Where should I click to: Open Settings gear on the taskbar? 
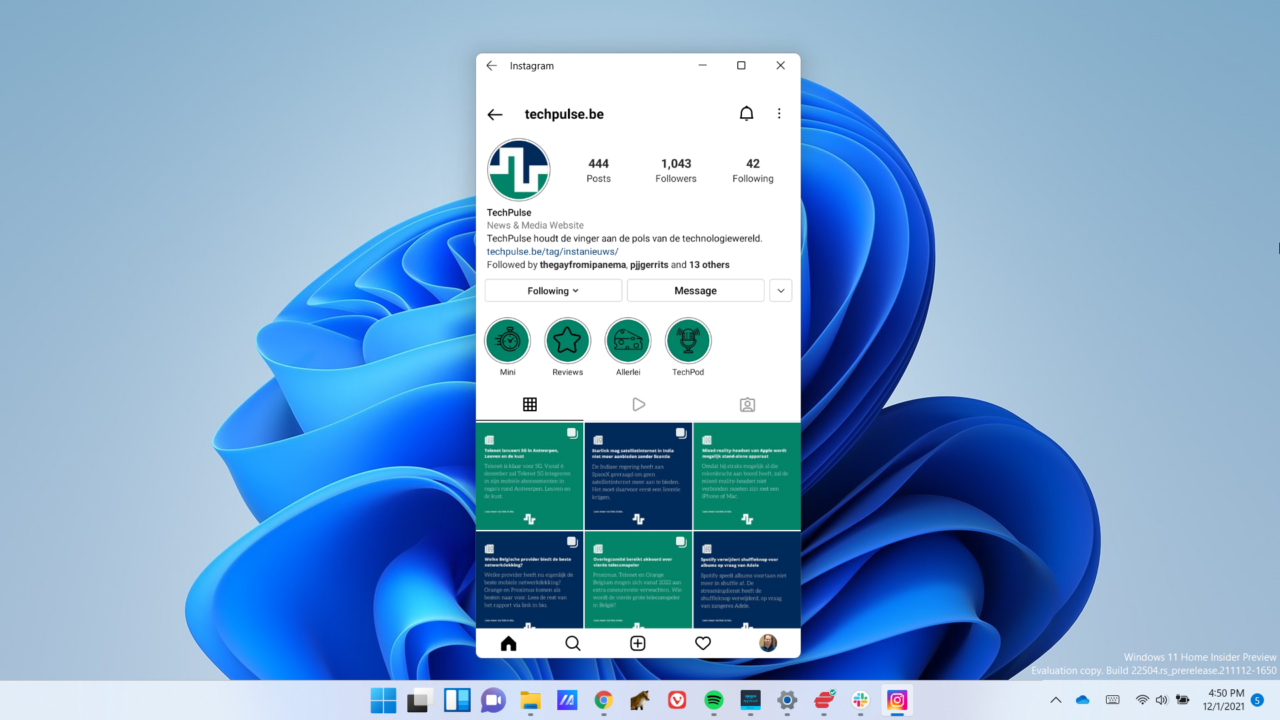787,700
